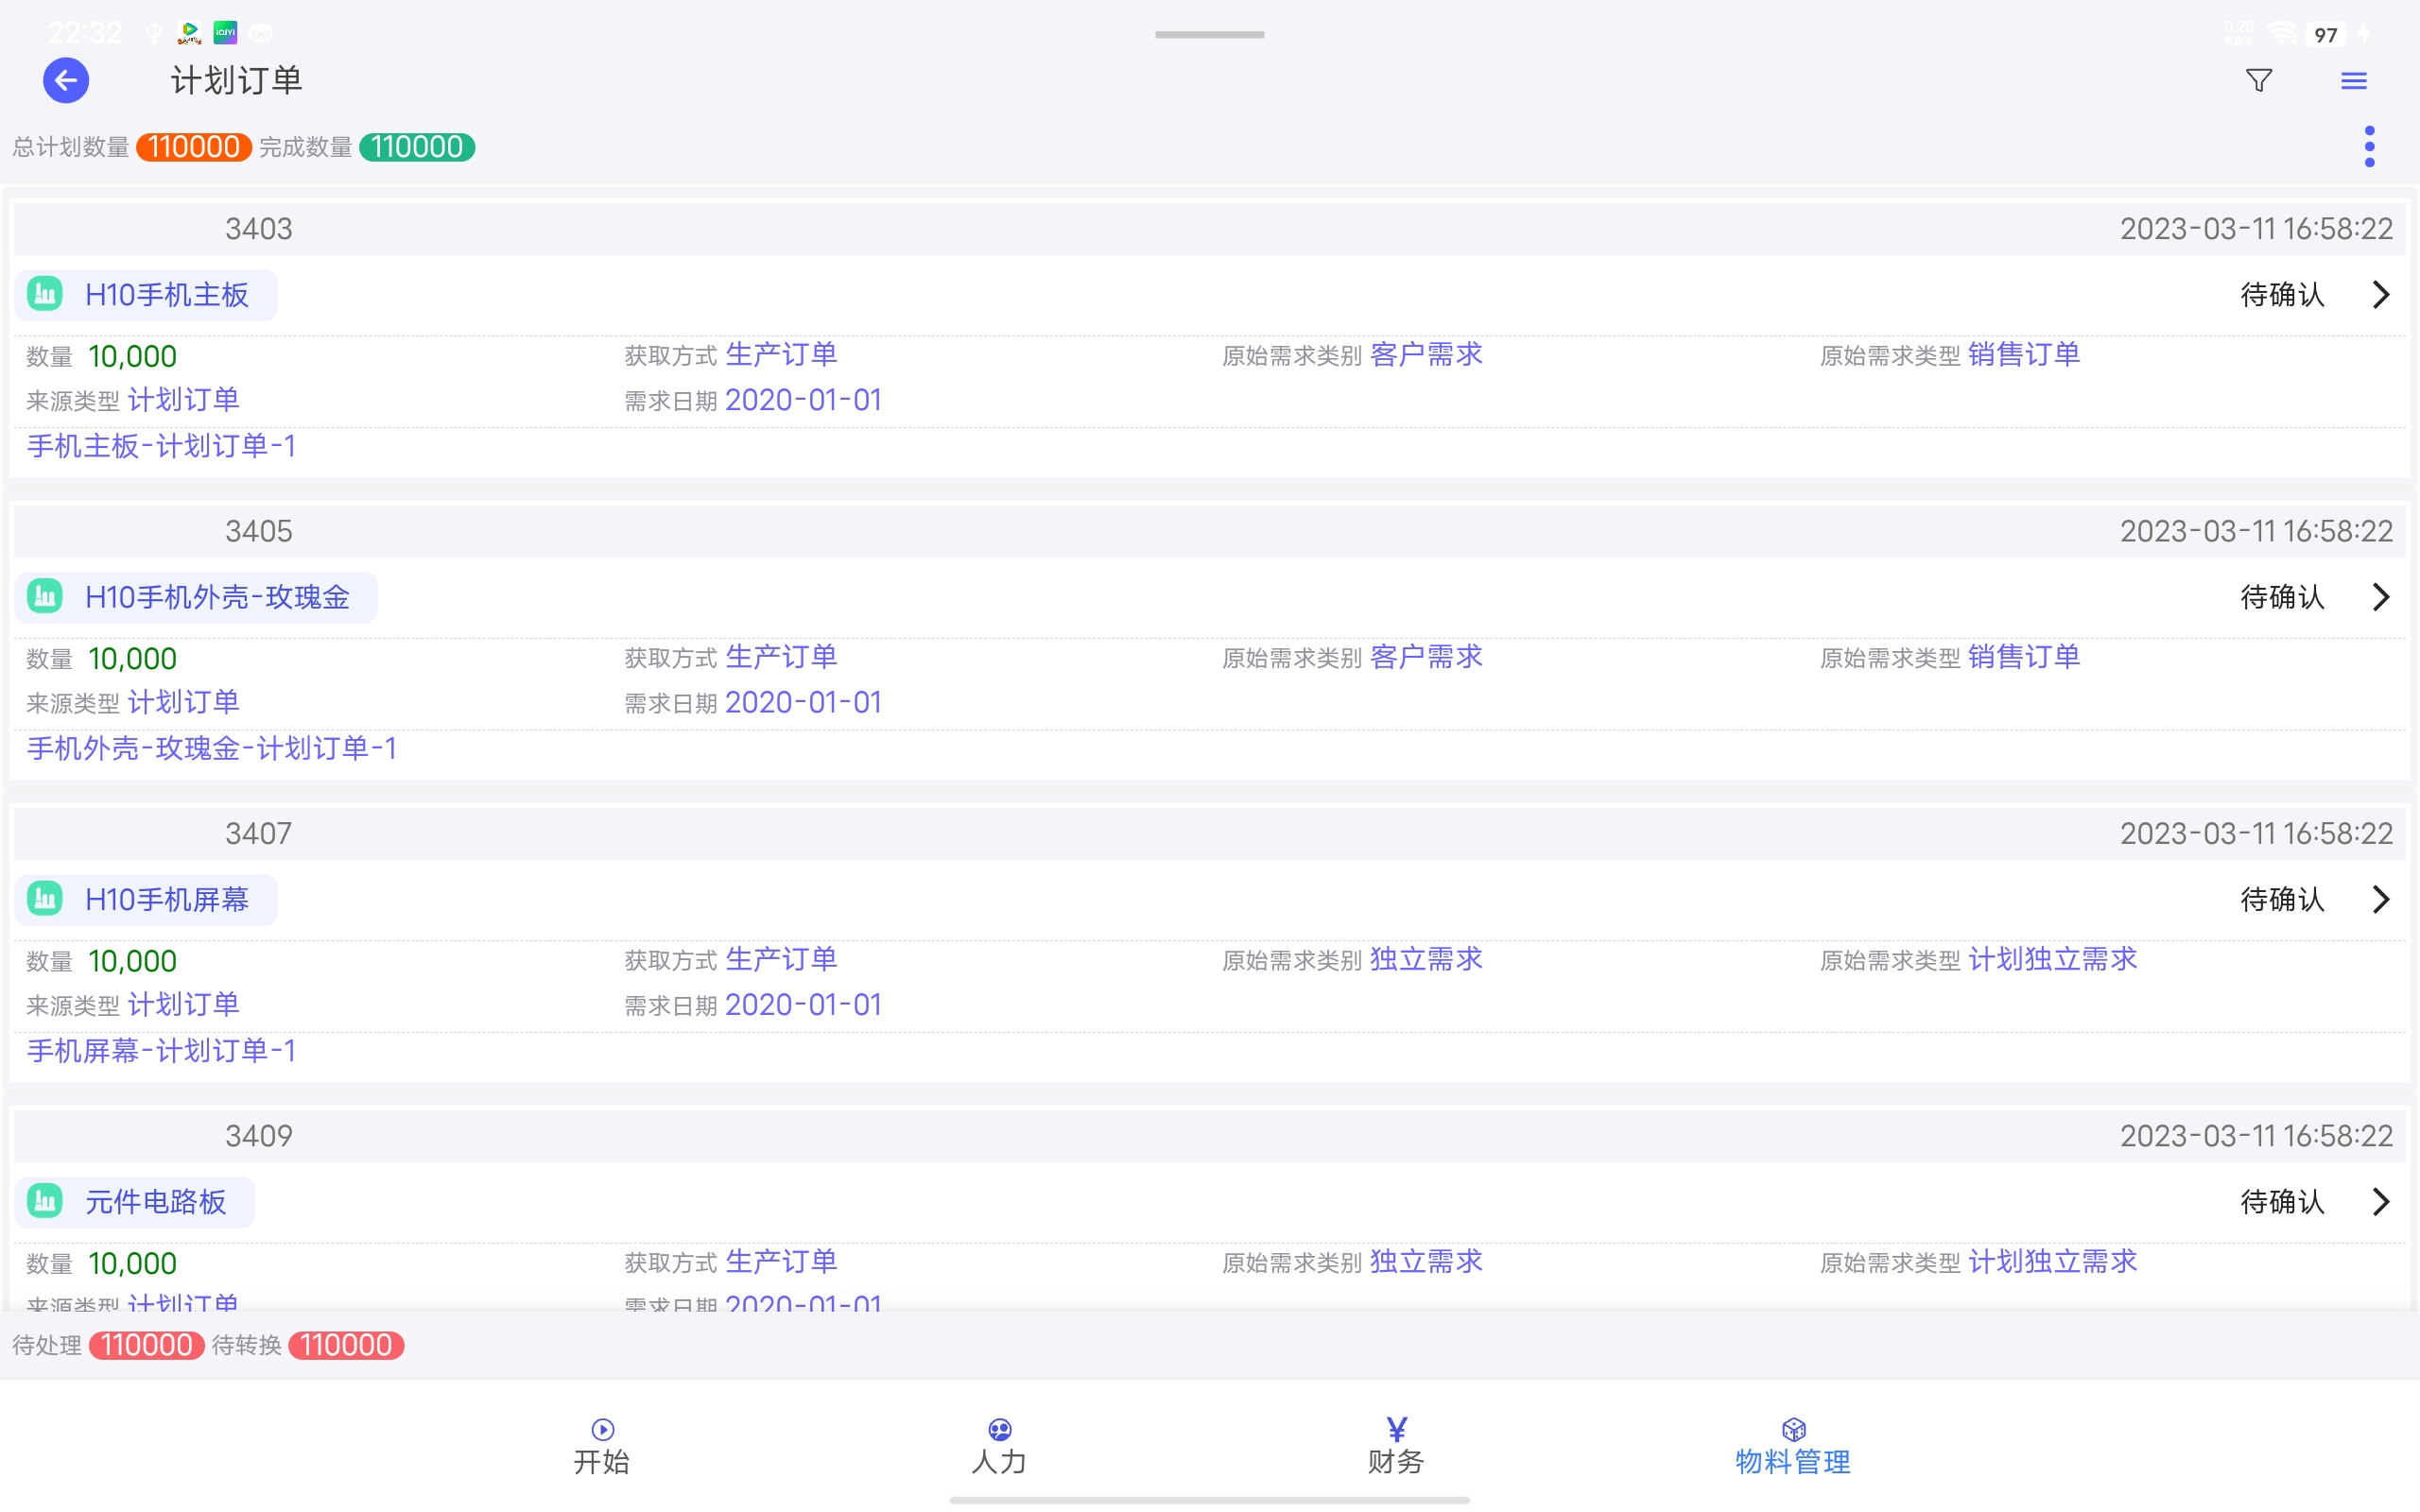
Task: Open the hamburger menu icon
Action: [2354, 81]
